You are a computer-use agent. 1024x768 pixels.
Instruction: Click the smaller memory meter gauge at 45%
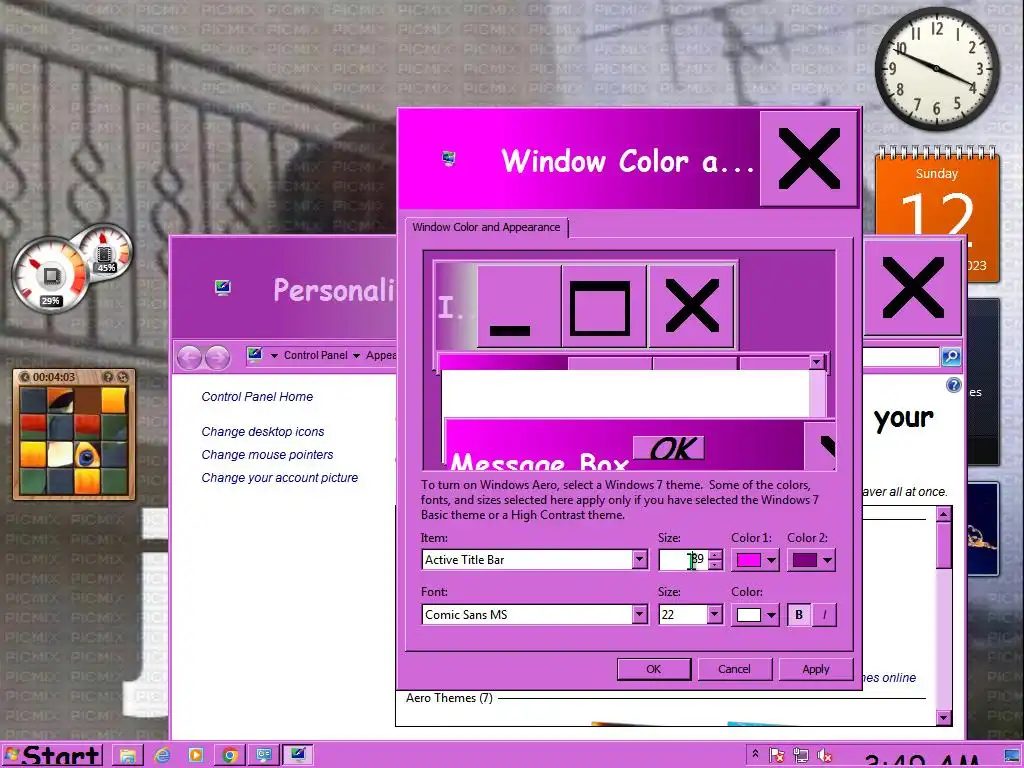104,251
